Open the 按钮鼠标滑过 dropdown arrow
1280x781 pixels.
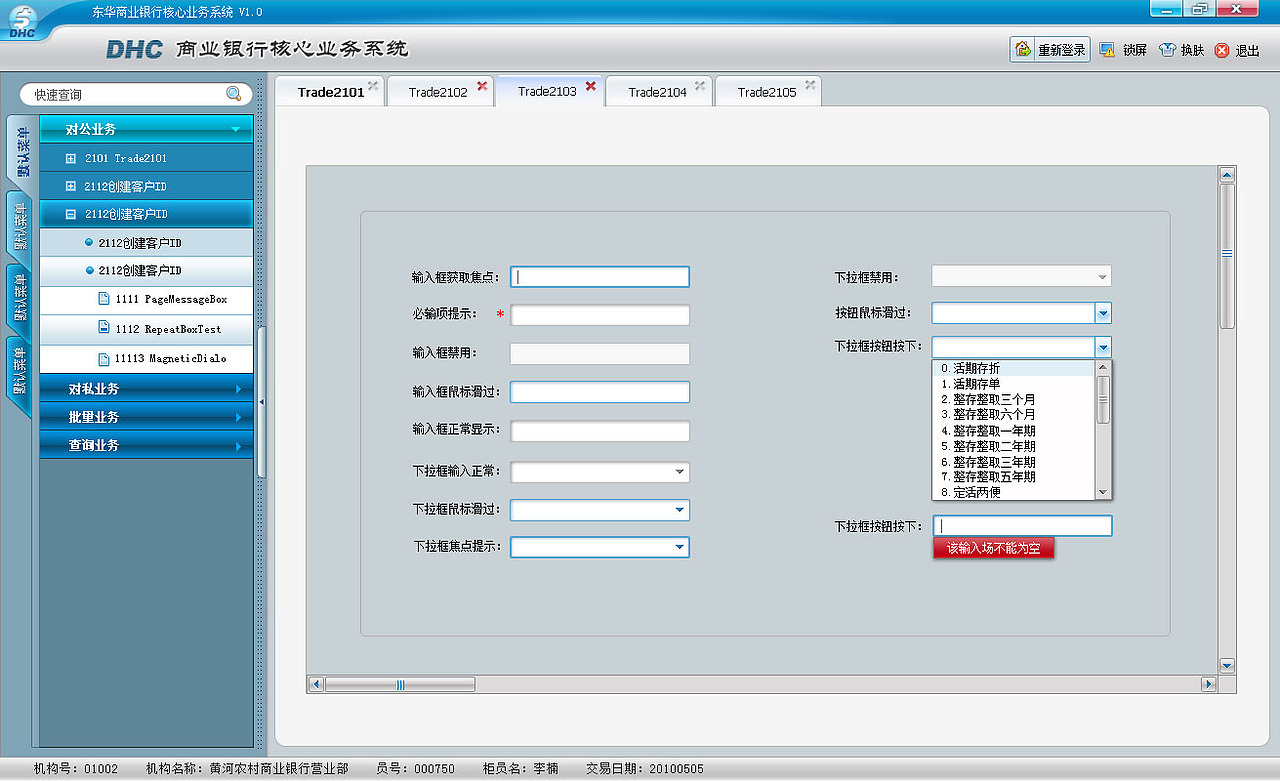(1103, 314)
